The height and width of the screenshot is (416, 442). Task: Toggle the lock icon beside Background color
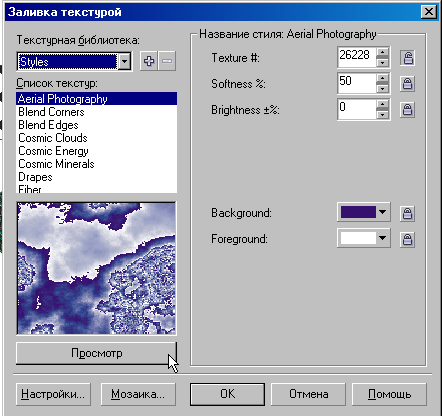[407, 213]
